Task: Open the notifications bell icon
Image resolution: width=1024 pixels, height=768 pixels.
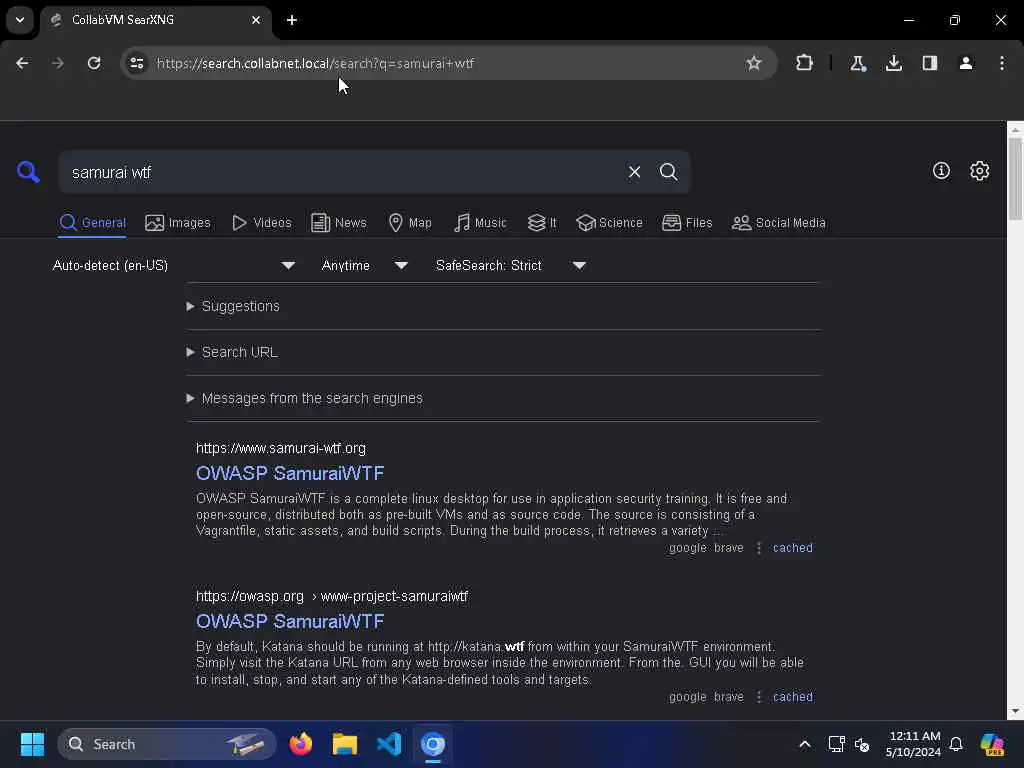Action: pyautogui.click(x=956, y=744)
